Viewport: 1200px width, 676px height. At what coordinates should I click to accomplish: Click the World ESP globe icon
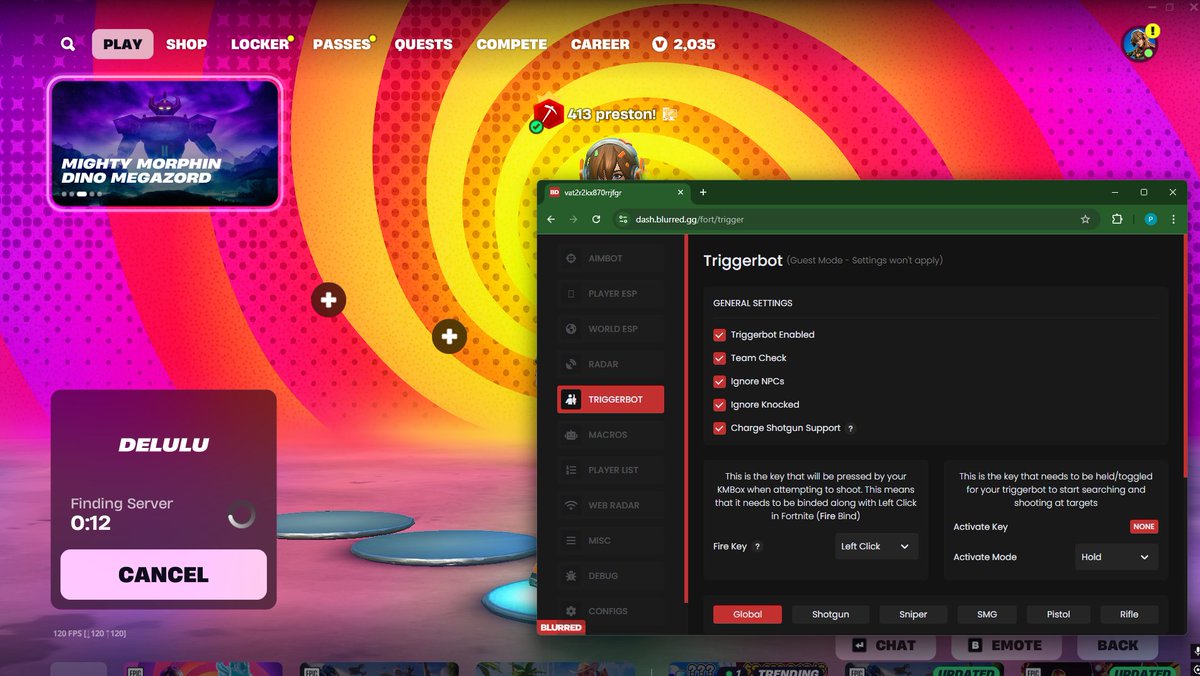pos(571,329)
